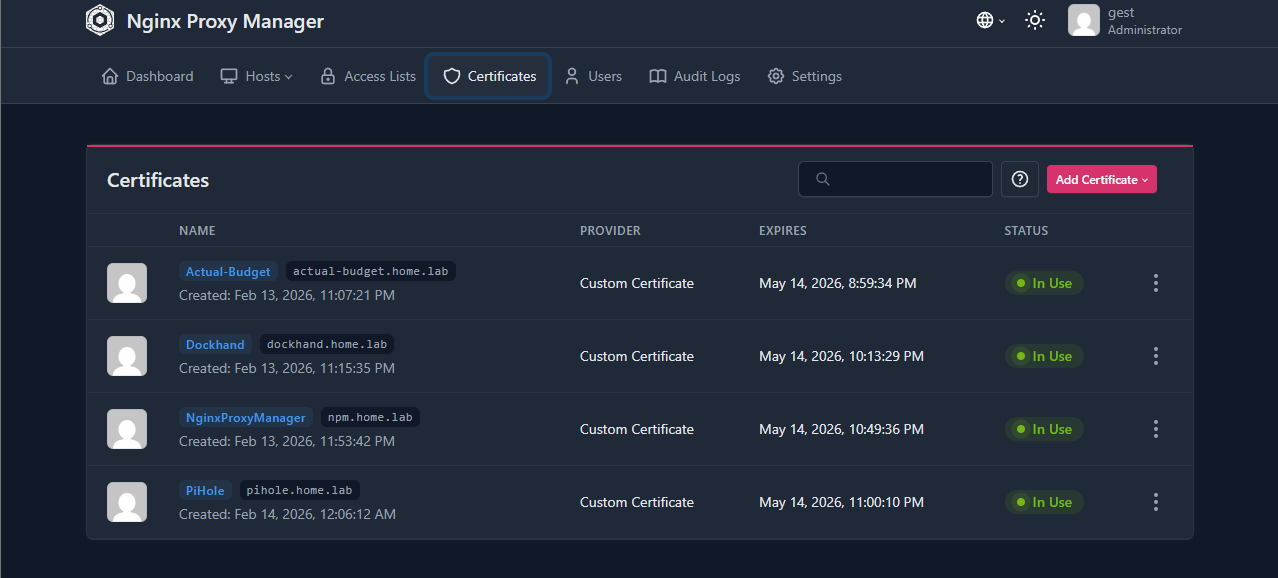
Task: Click the book icon next to Audit Logs
Action: (657, 75)
